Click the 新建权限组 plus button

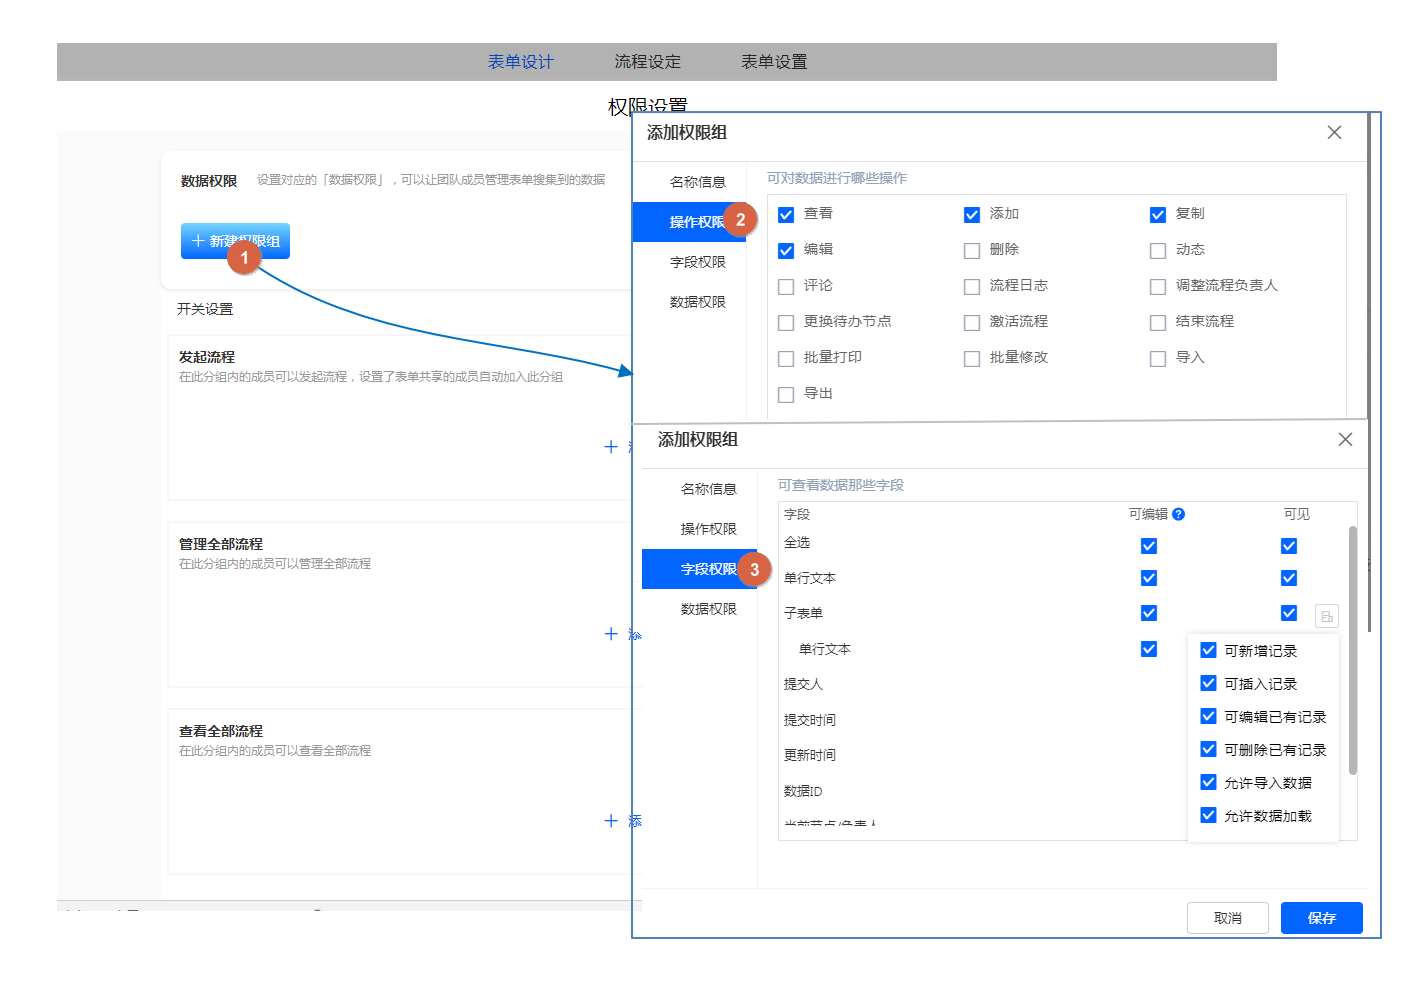pos(235,241)
